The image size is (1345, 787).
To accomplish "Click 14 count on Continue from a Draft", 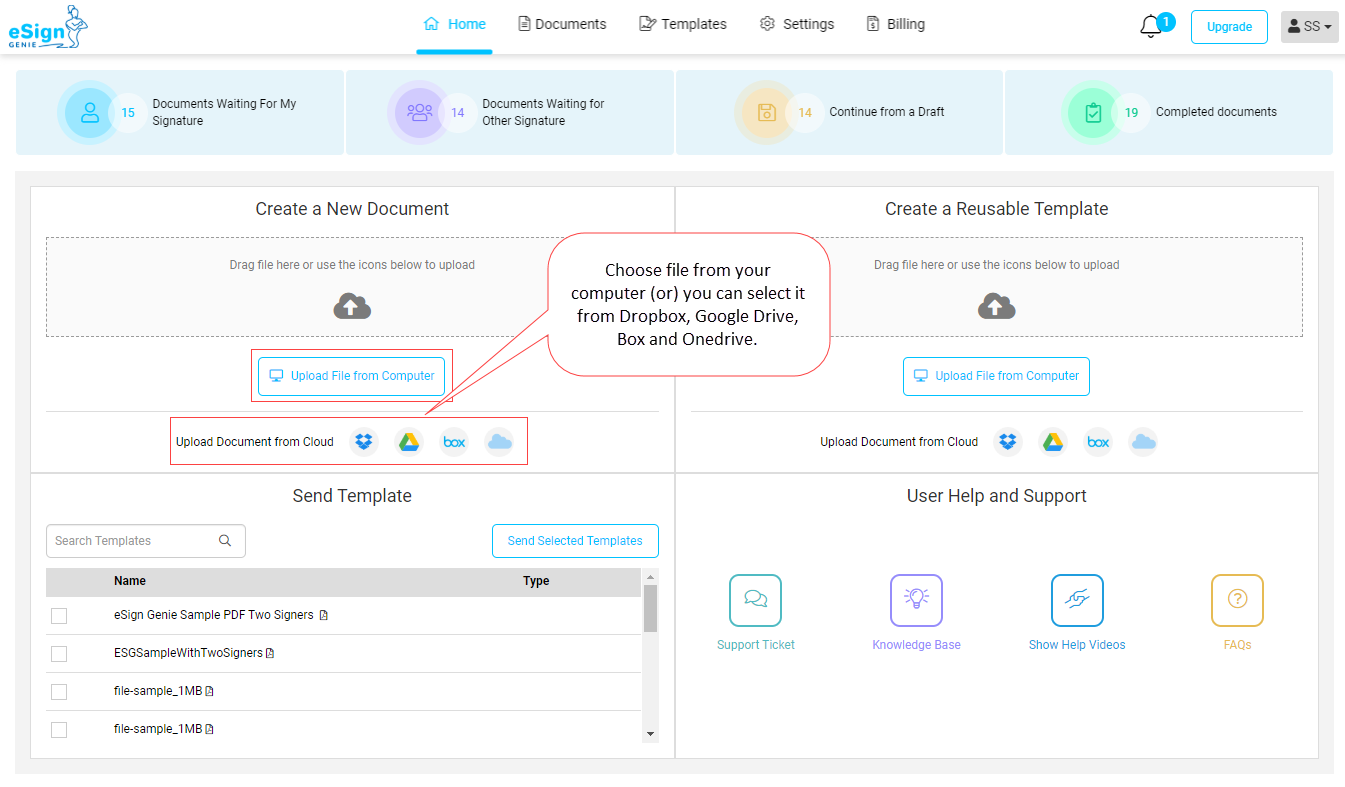I will [805, 113].
